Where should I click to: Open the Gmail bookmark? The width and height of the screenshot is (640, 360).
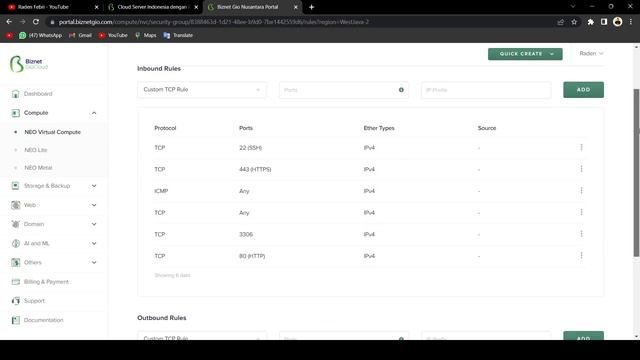(80, 36)
